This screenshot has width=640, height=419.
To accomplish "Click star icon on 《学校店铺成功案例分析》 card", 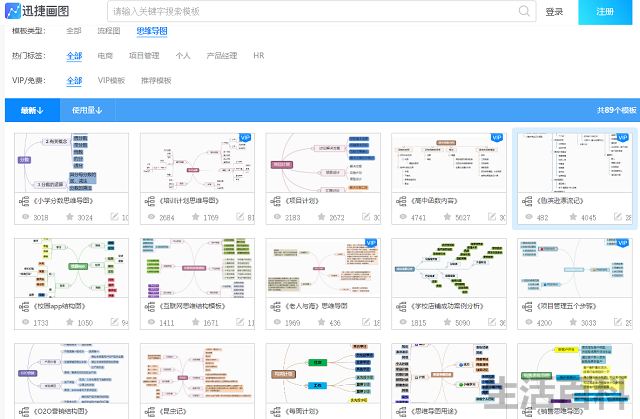I will point(447,322).
